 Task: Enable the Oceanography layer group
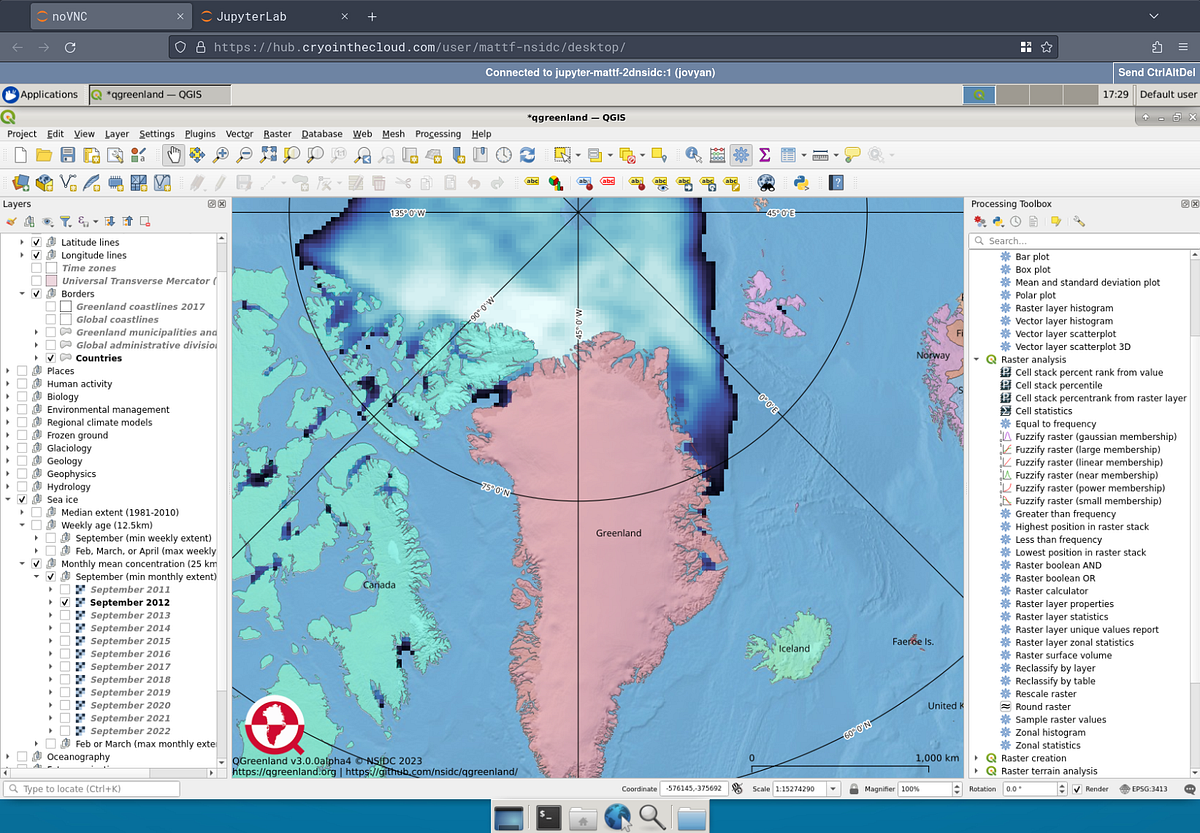22,757
